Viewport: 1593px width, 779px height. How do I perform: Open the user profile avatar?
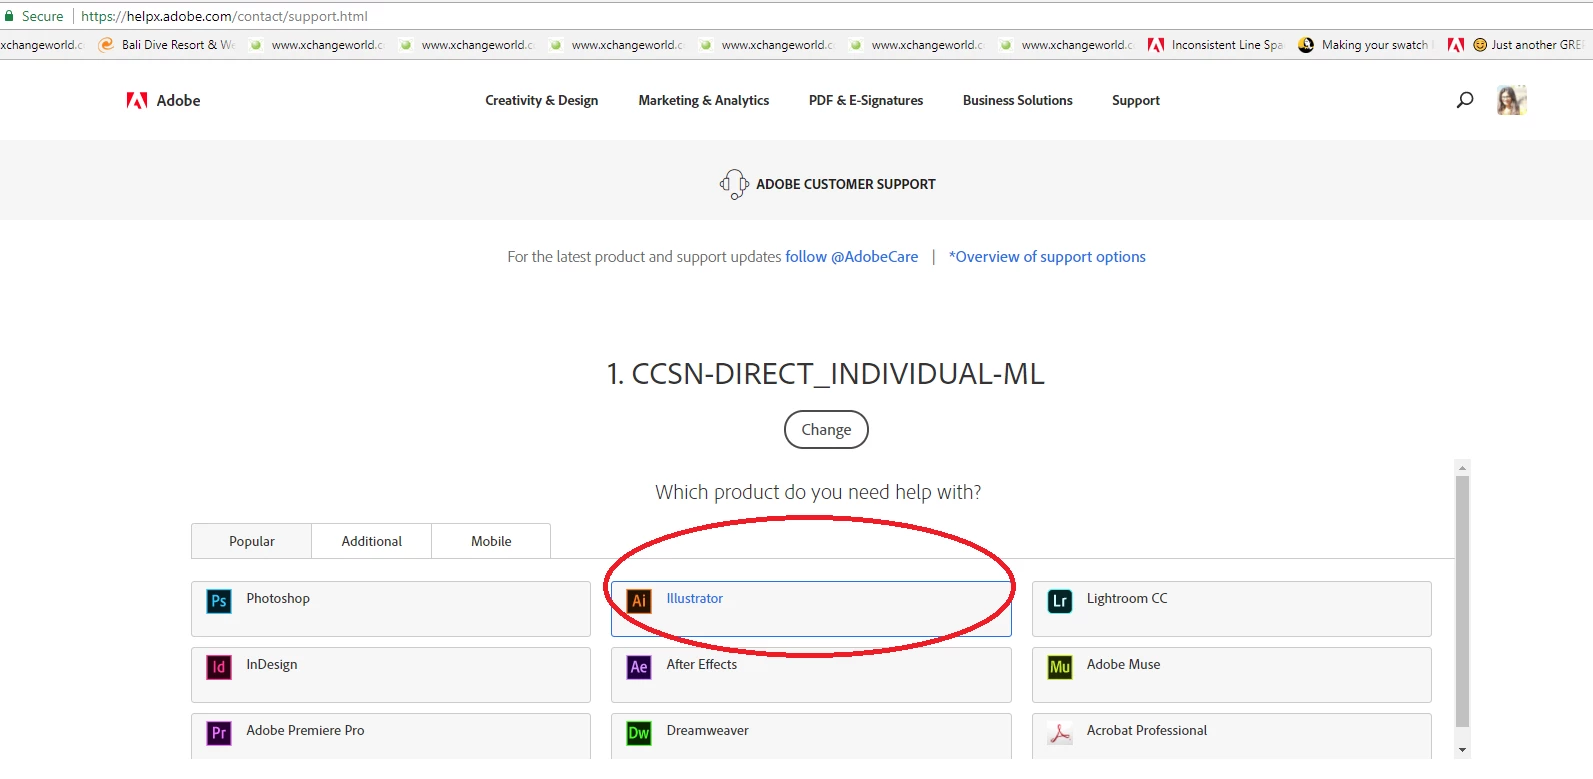point(1511,100)
